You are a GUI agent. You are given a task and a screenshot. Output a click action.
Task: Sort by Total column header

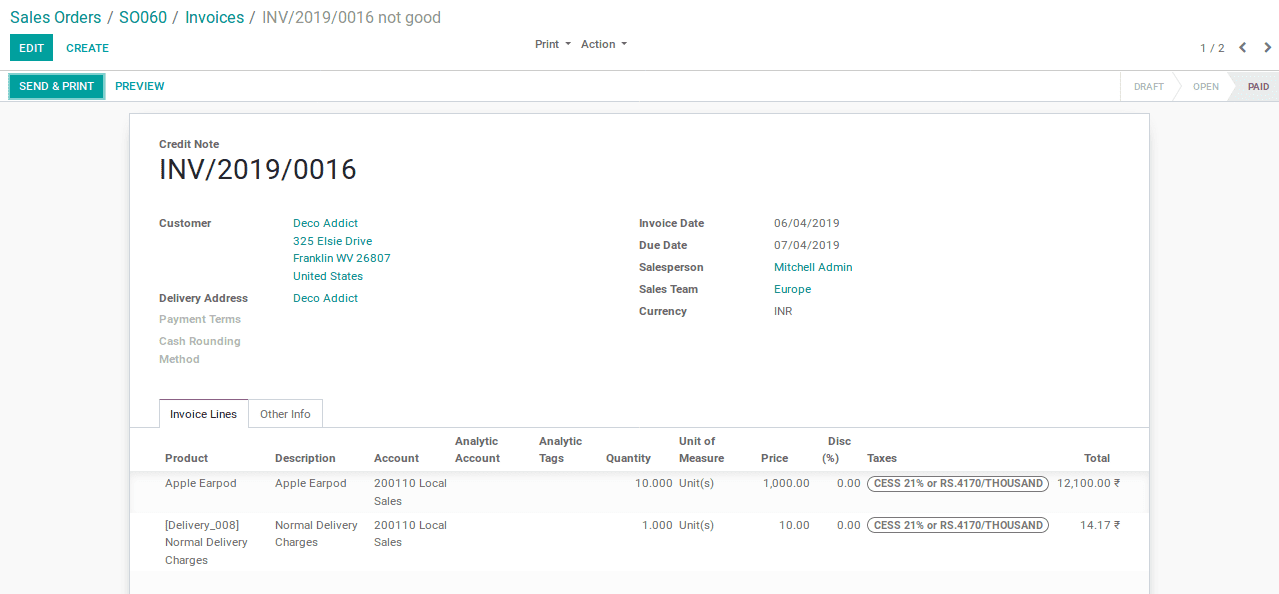(1097, 458)
